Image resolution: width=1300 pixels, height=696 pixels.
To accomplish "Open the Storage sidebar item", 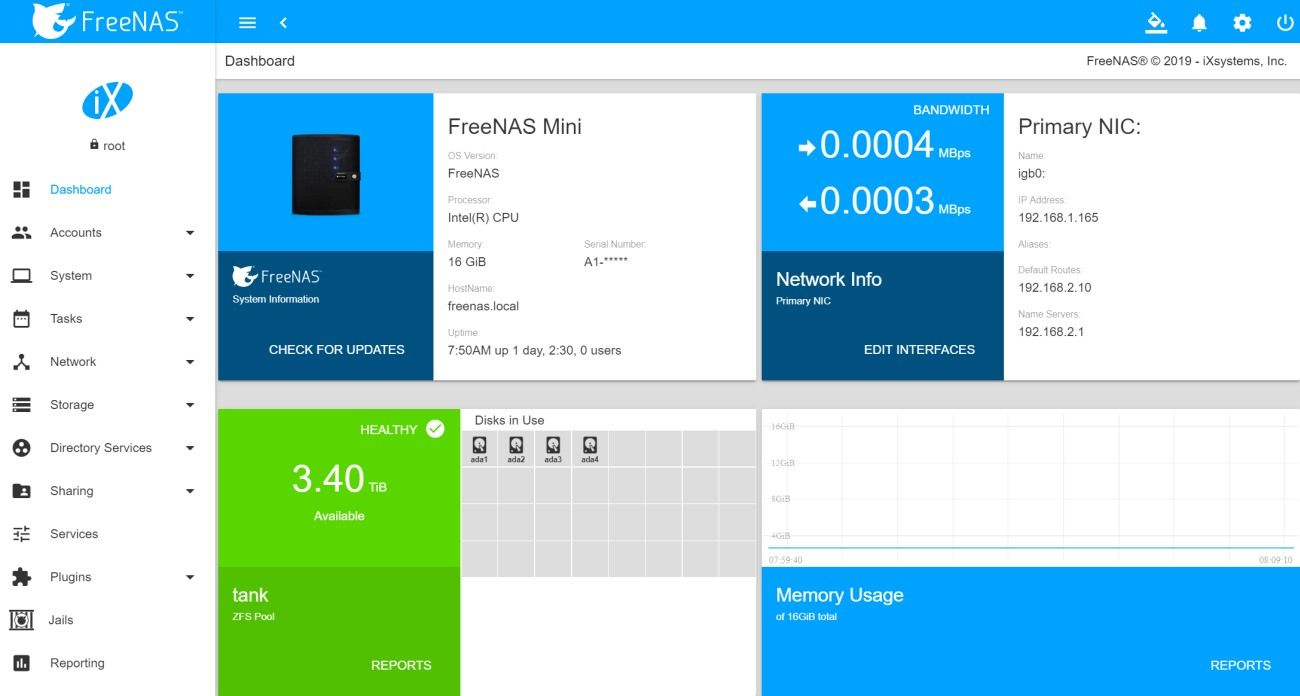I will tap(107, 404).
